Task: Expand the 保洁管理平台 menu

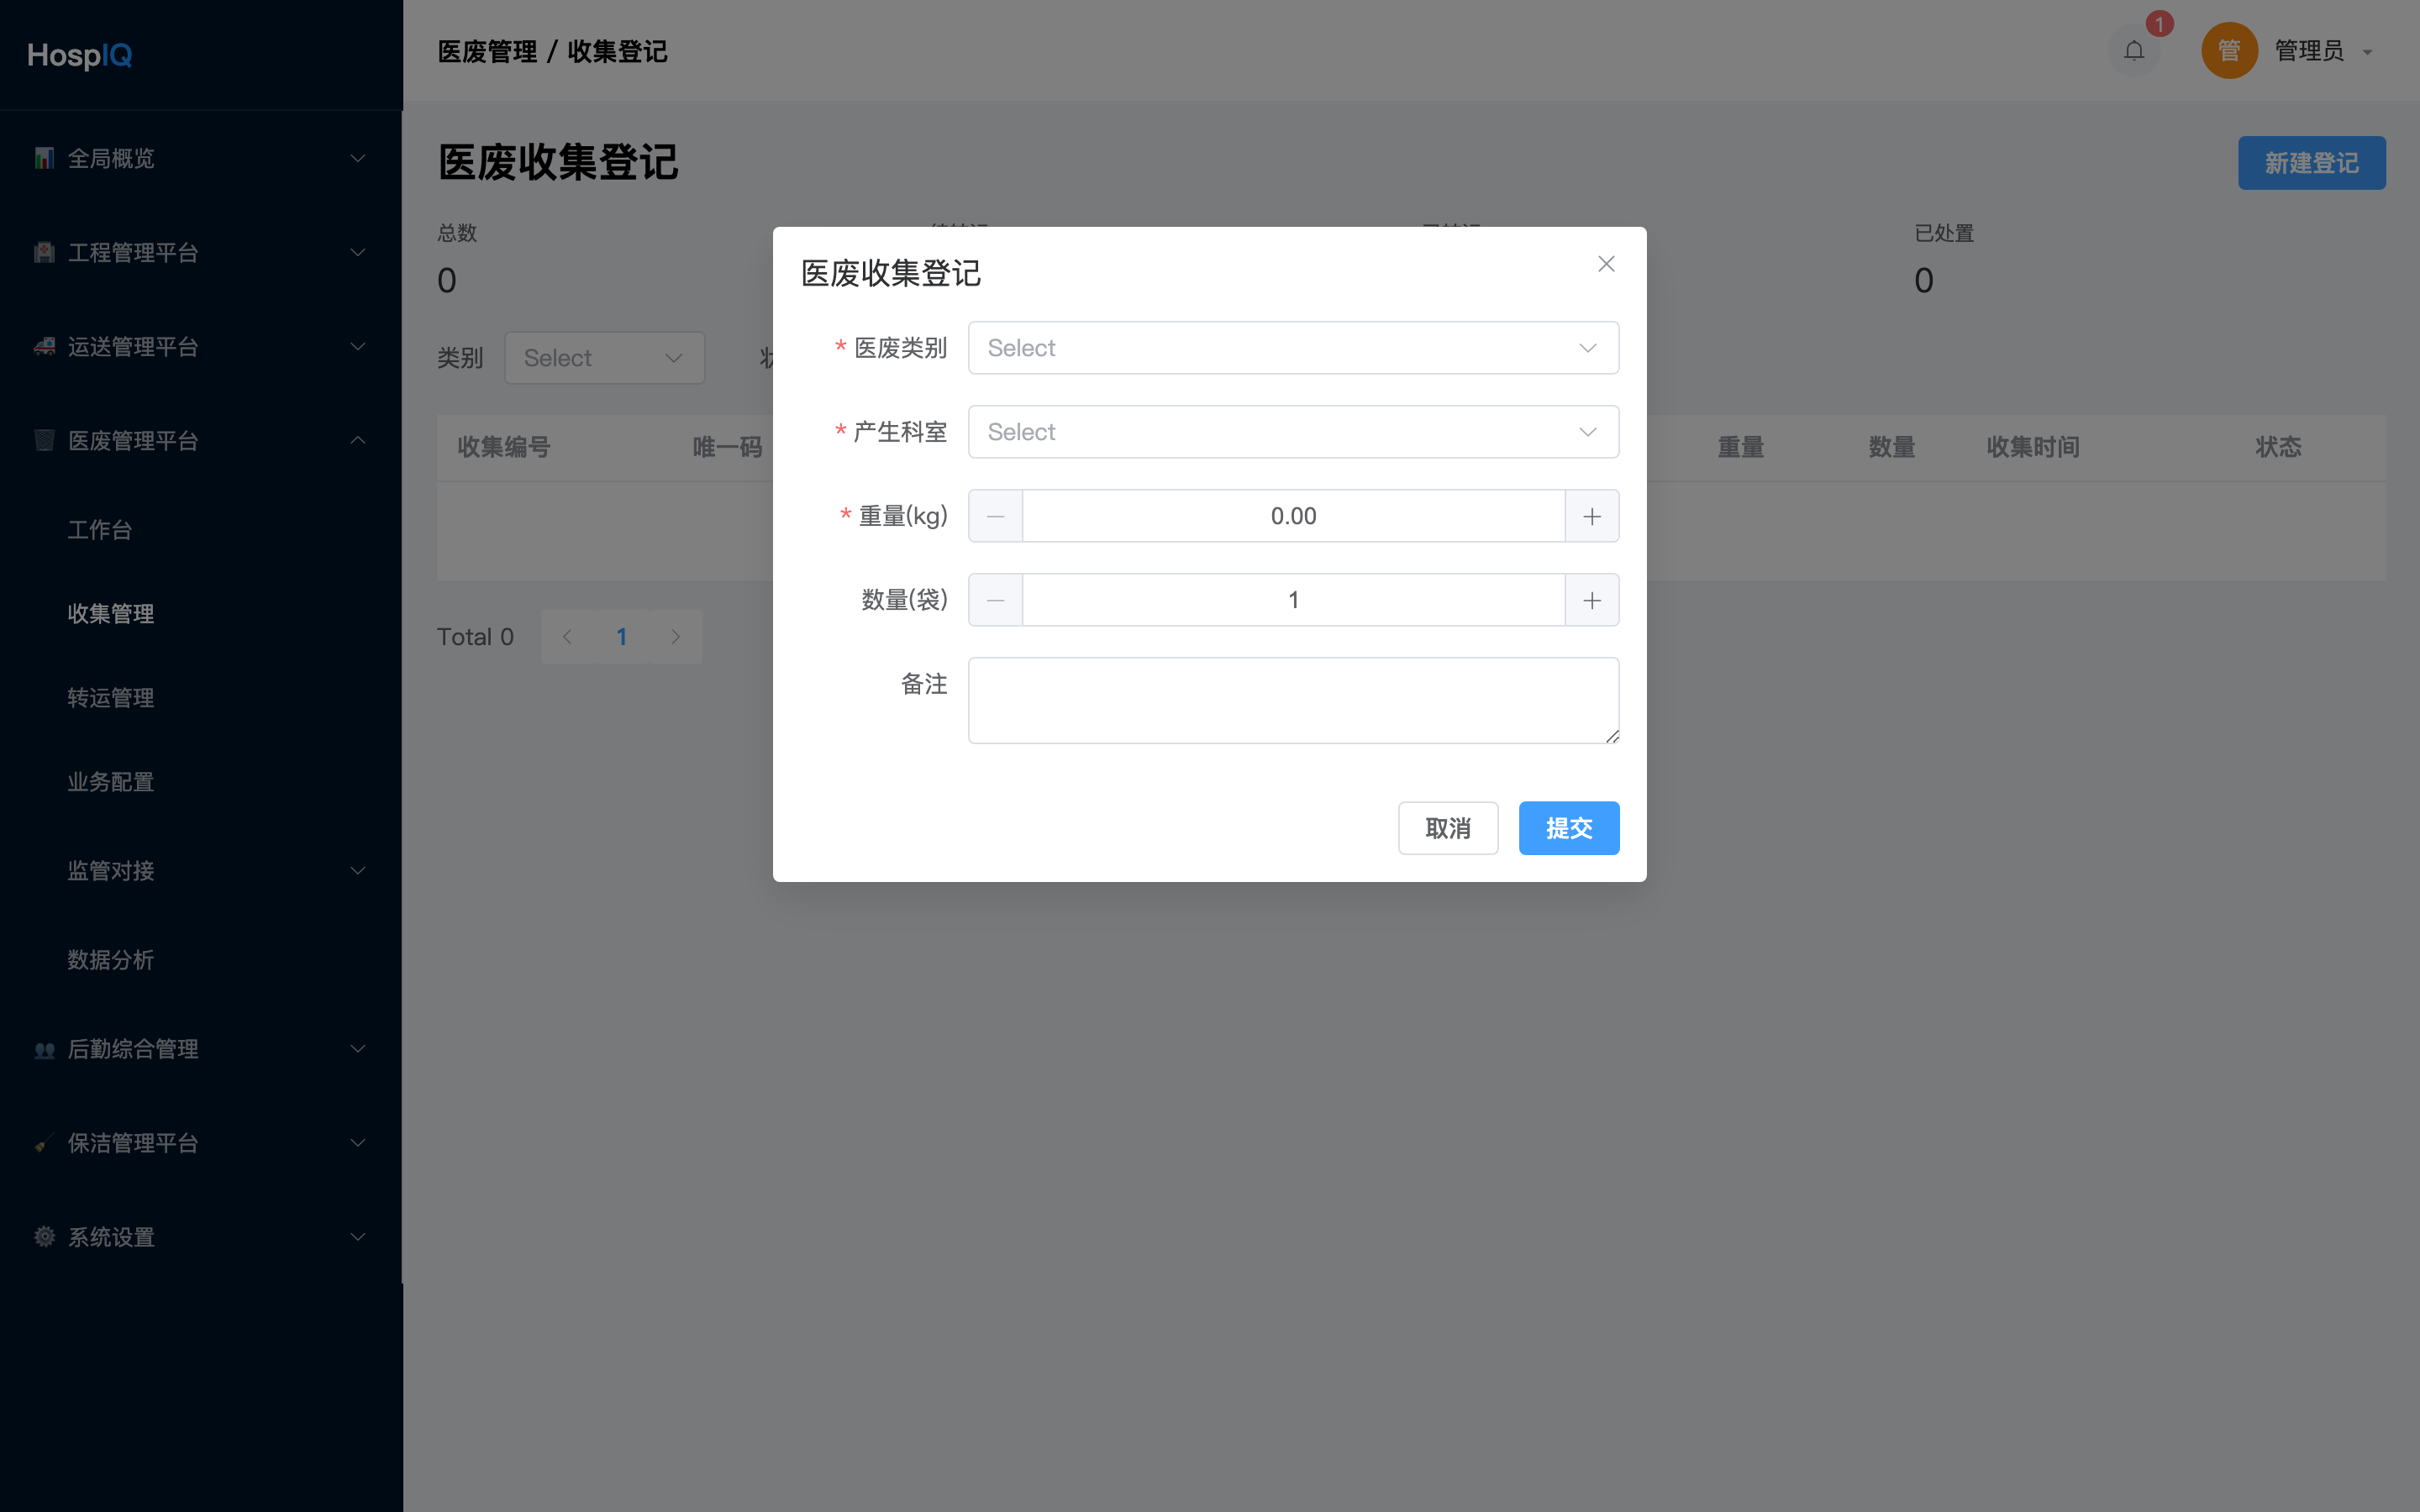Action: coord(201,1142)
